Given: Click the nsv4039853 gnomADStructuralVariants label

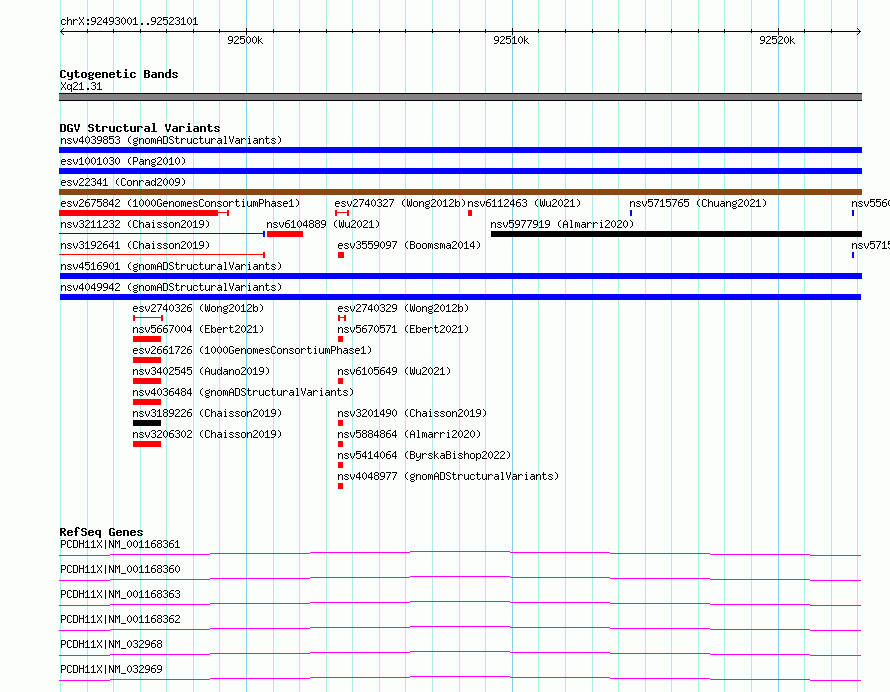Looking at the screenshot, I should [x=171, y=140].
